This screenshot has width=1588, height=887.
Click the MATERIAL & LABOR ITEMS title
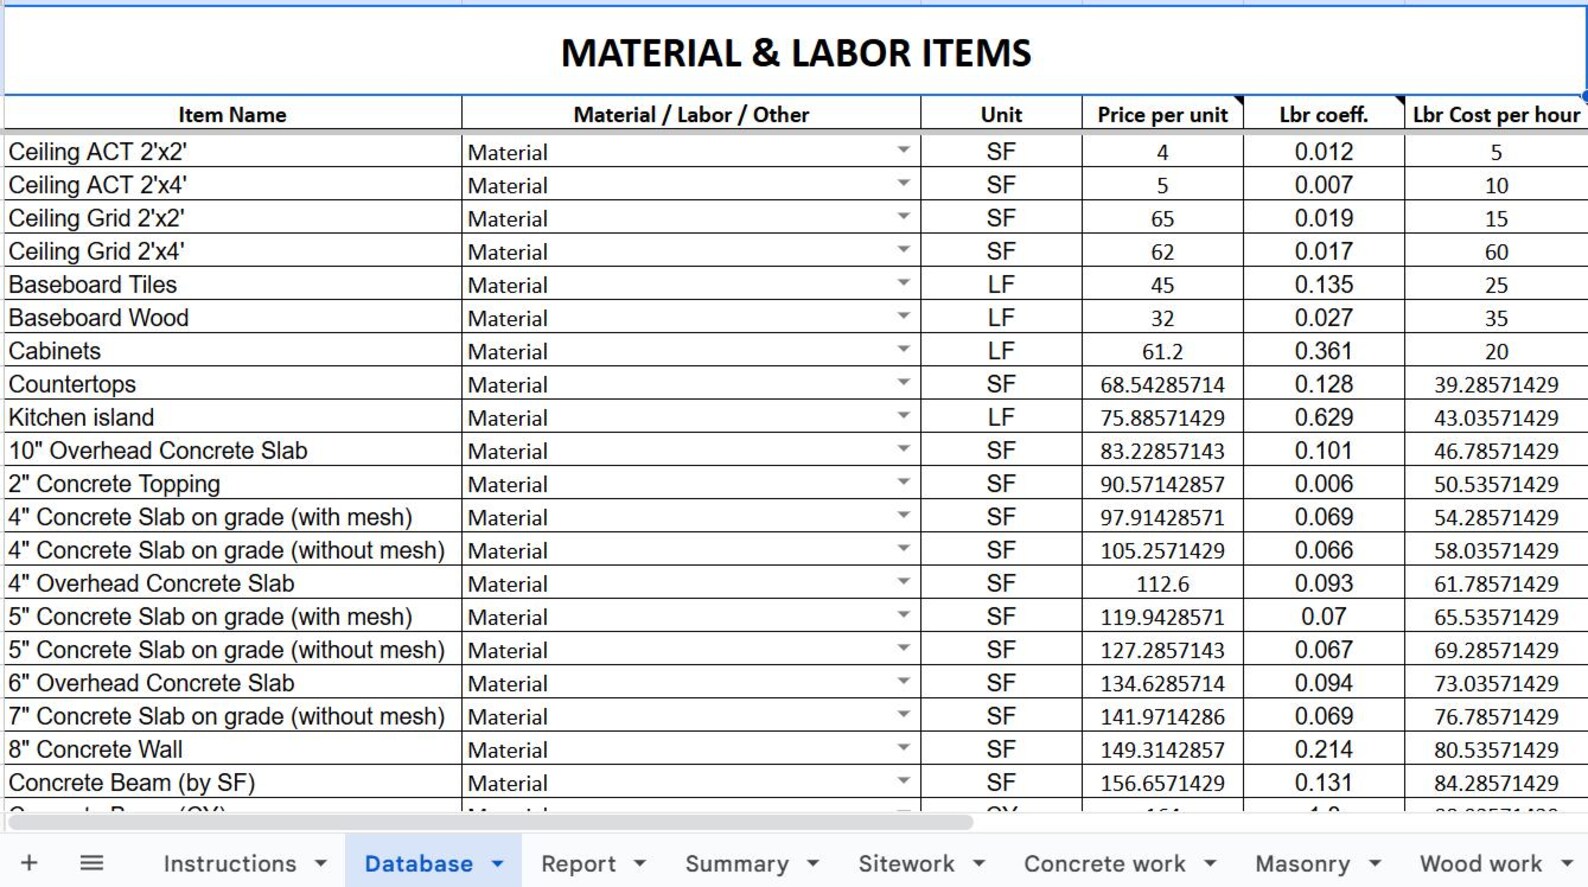pos(795,53)
